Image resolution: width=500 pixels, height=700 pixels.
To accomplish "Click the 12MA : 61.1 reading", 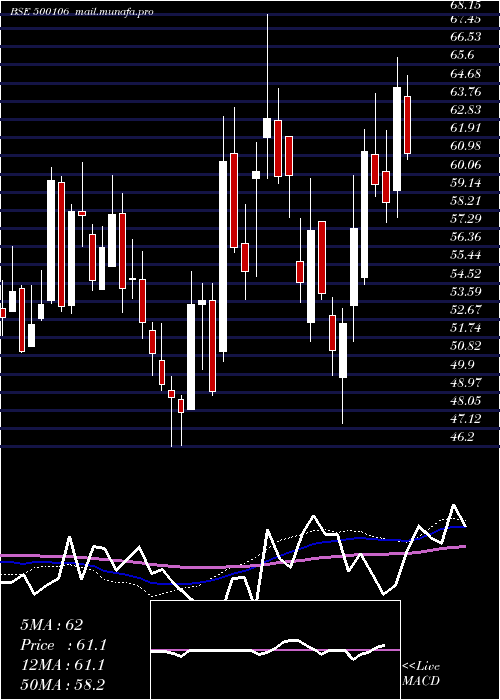I will (x=62, y=665).
